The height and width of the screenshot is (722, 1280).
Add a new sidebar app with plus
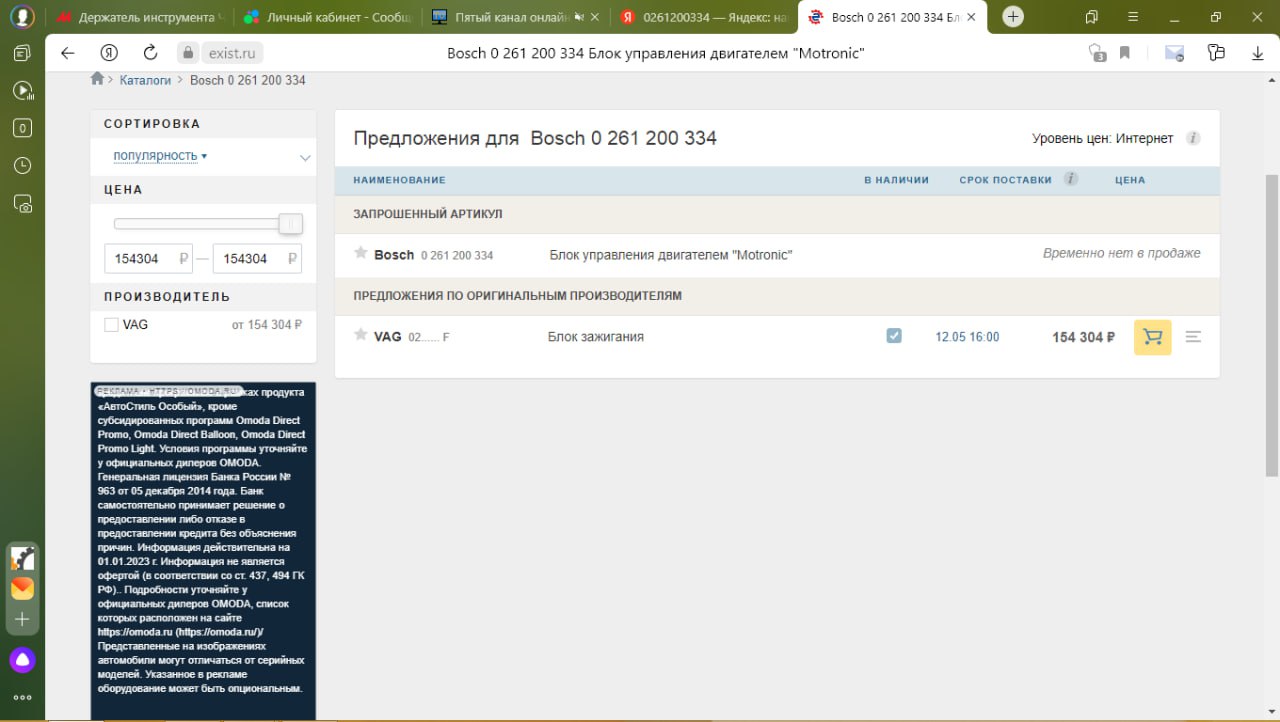click(22, 620)
